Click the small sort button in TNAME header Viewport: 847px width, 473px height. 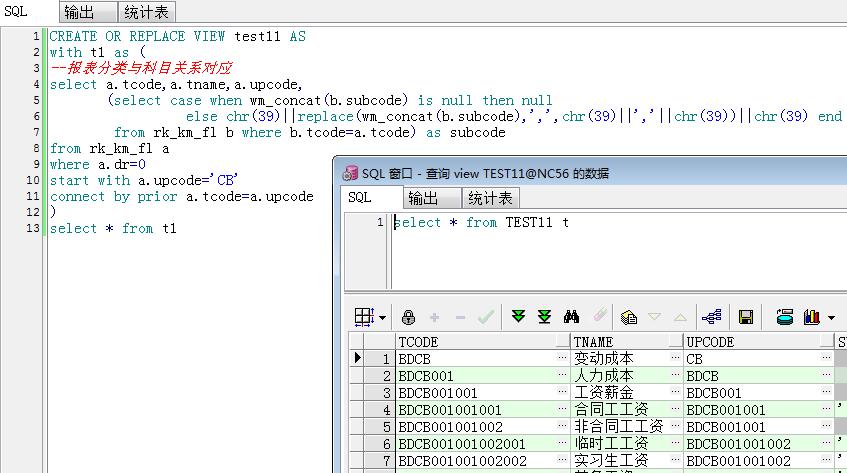click(x=676, y=341)
